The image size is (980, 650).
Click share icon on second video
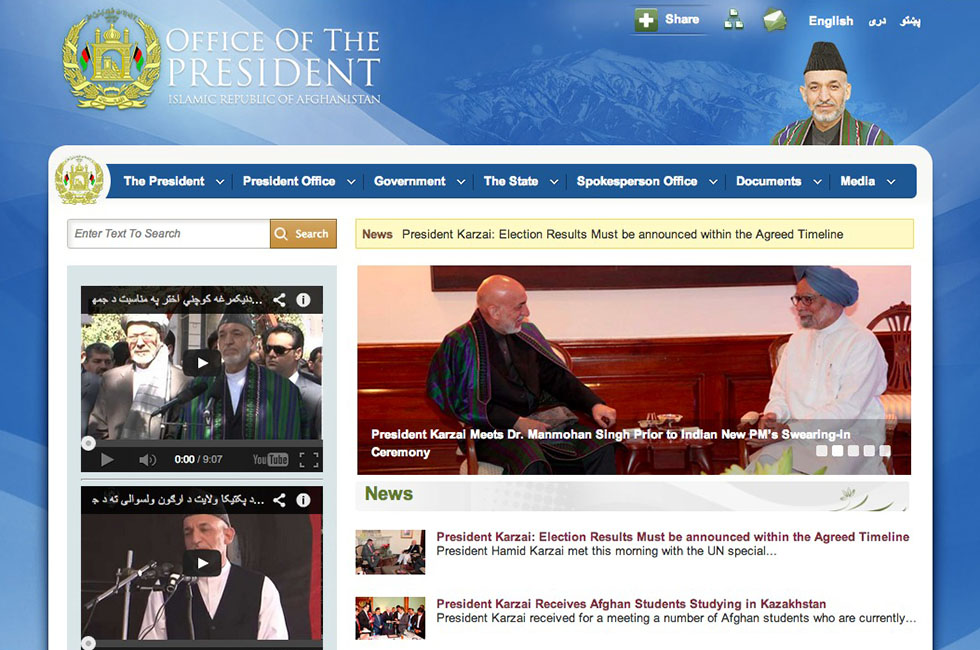click(280, 500)
